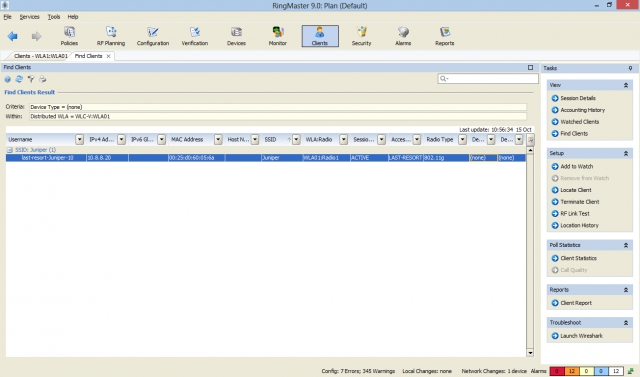
Task: Open the Help menu
Action: point(73,17)
